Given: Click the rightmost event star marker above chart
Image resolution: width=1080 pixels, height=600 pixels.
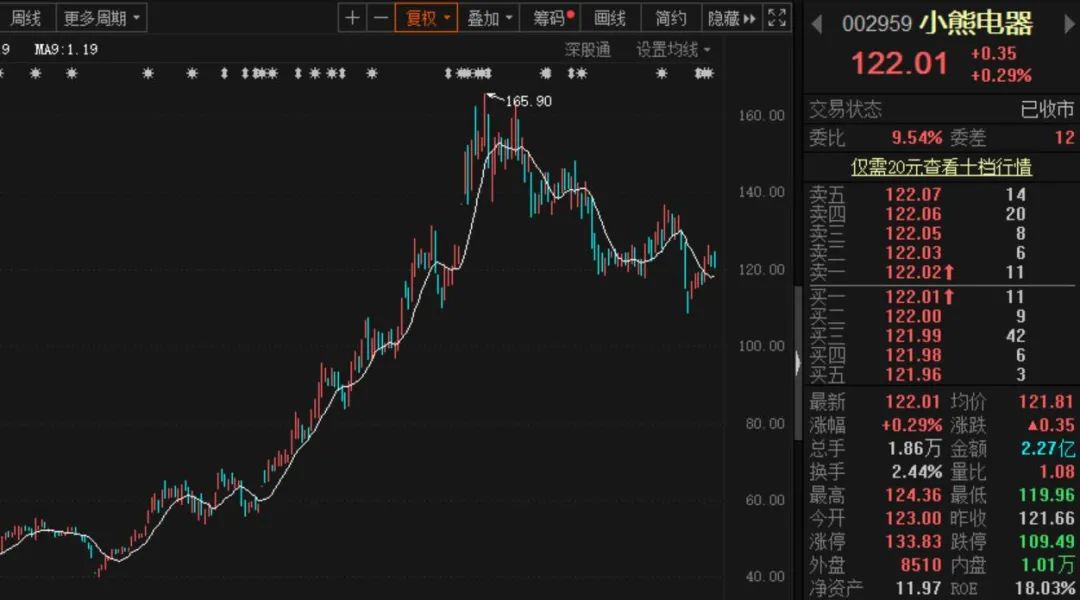Looking at the screenshot, I should coord(706,73).
